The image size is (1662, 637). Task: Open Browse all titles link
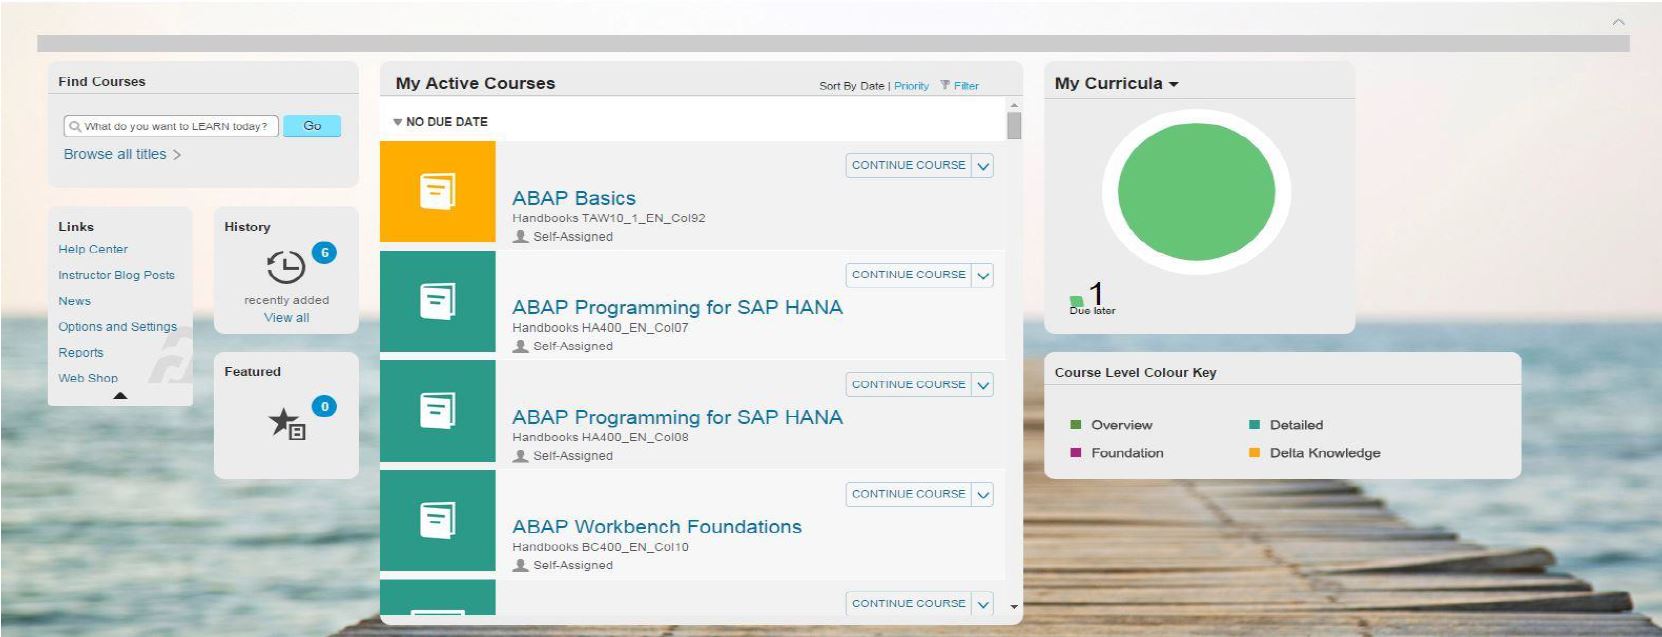click(115, 154)
